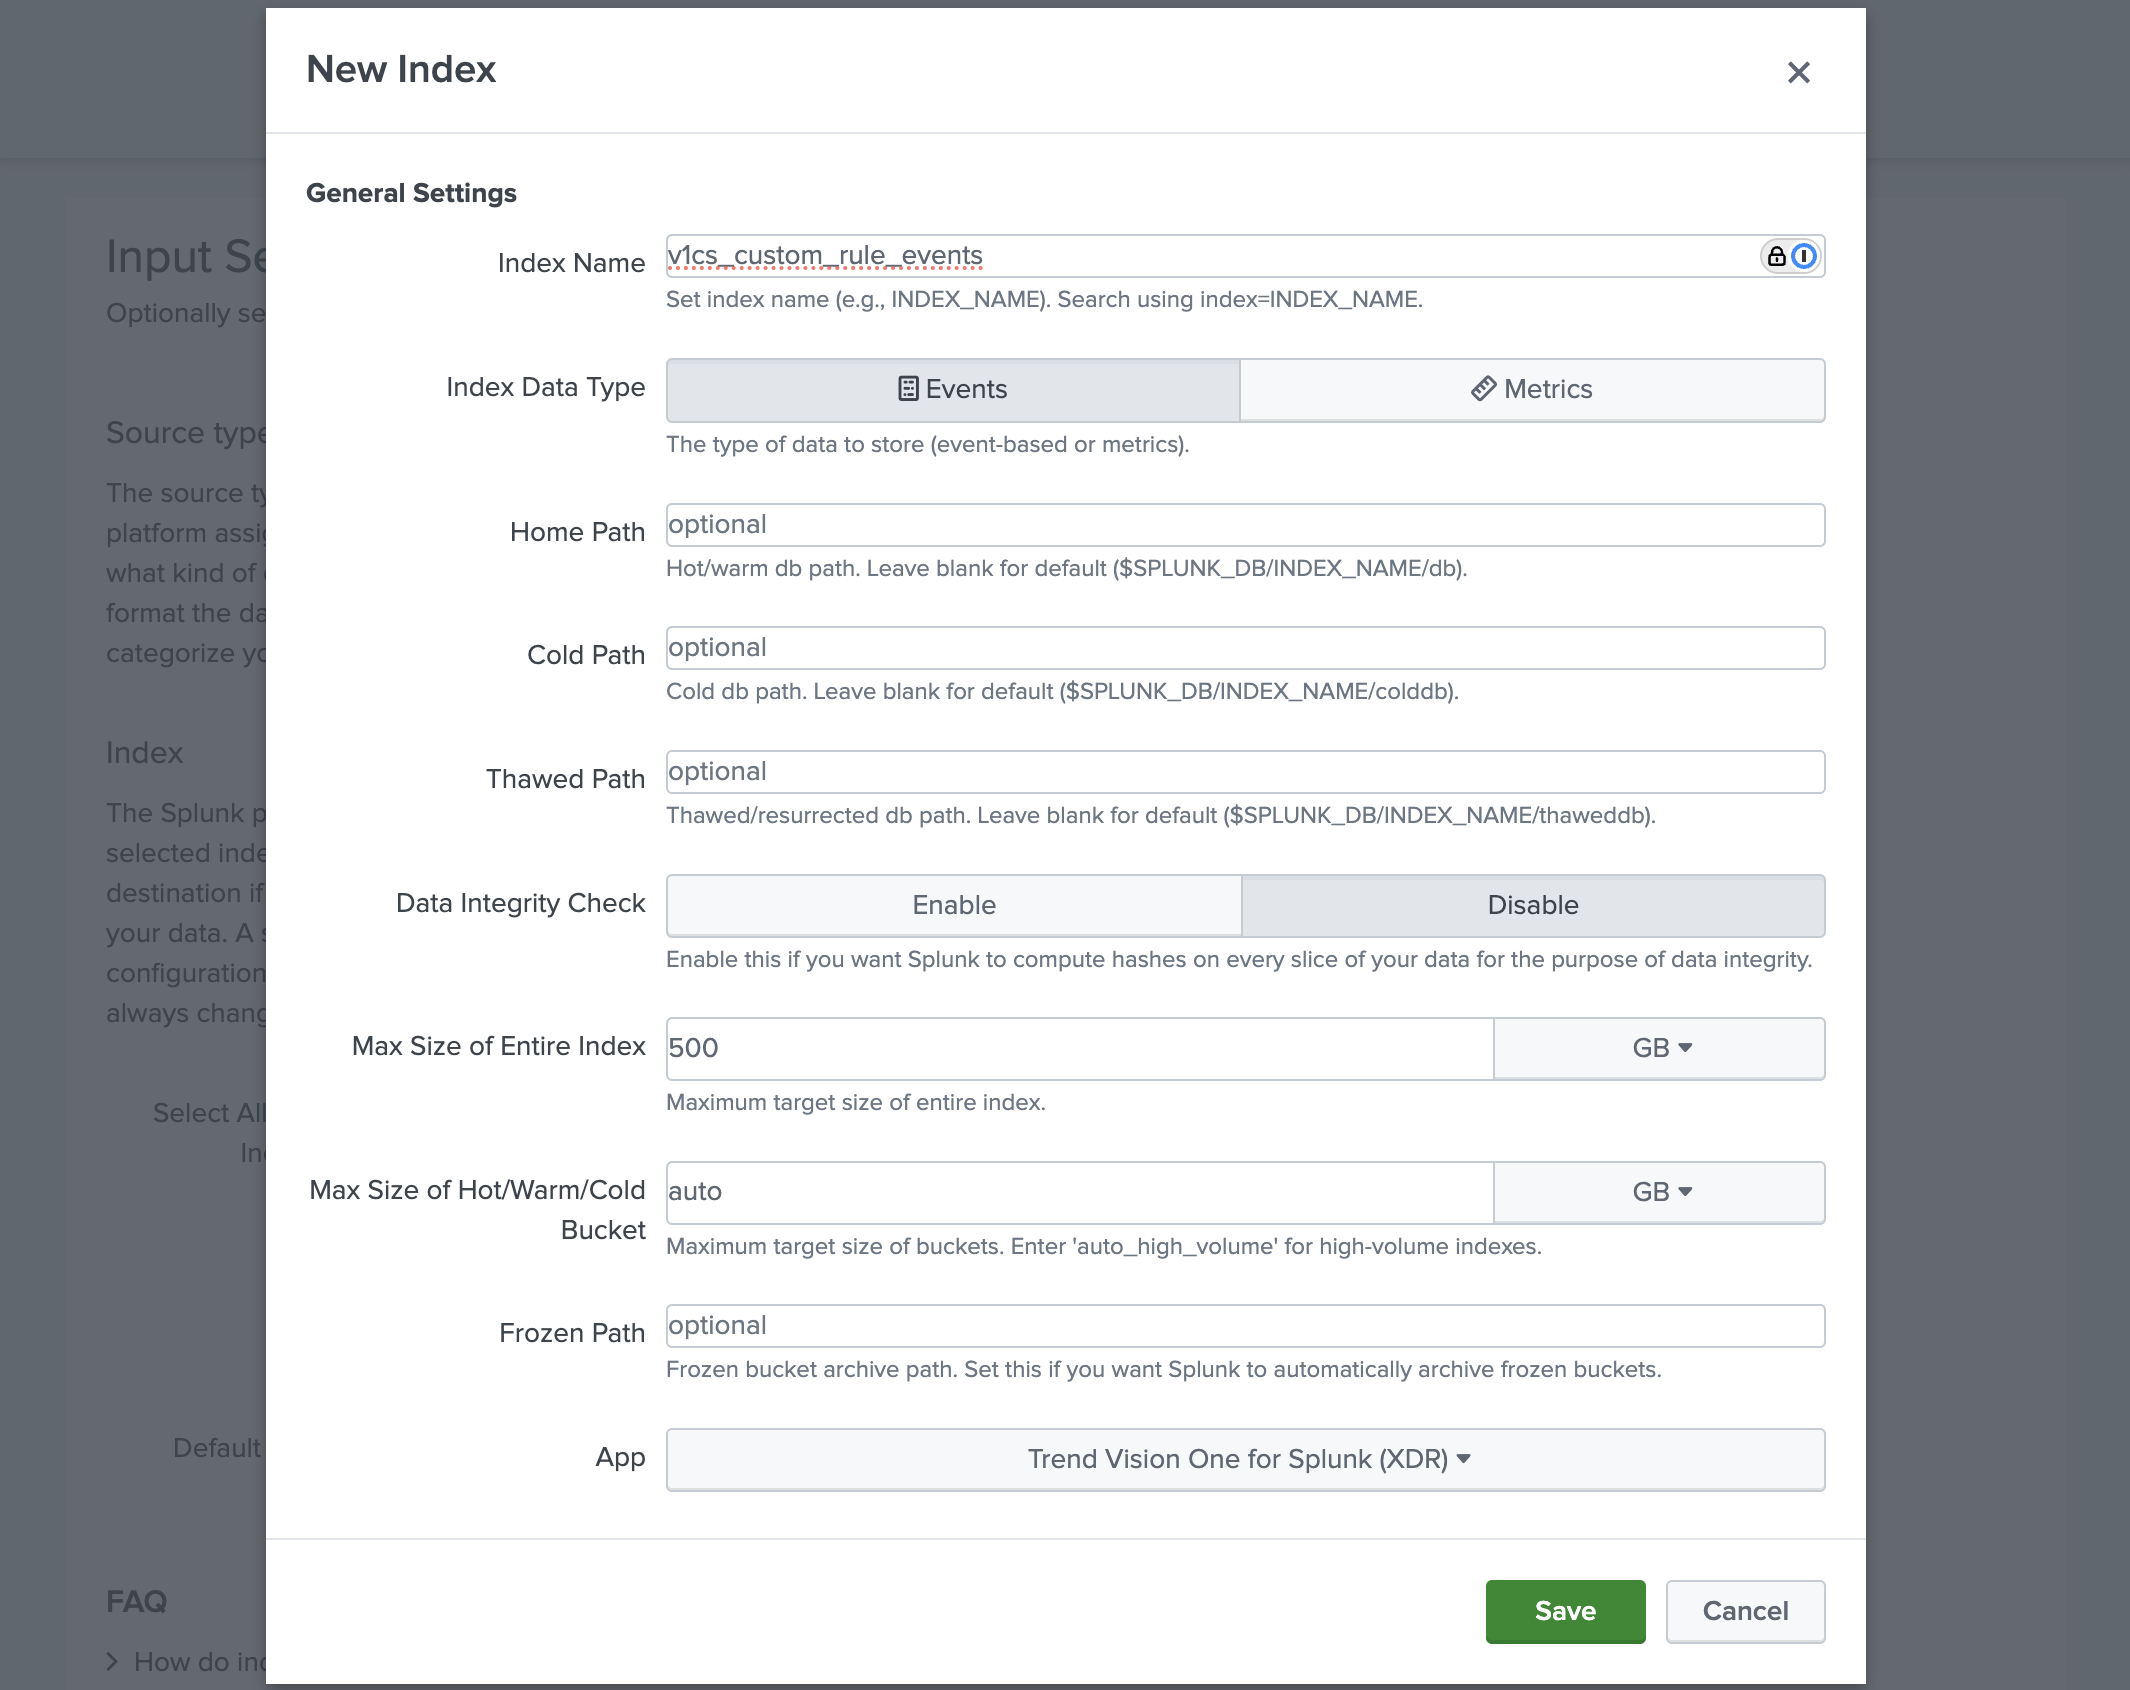Select Events index data type
This screenshot has height=1690, width=2130.
pyautogui.click(x=953, y=389)
